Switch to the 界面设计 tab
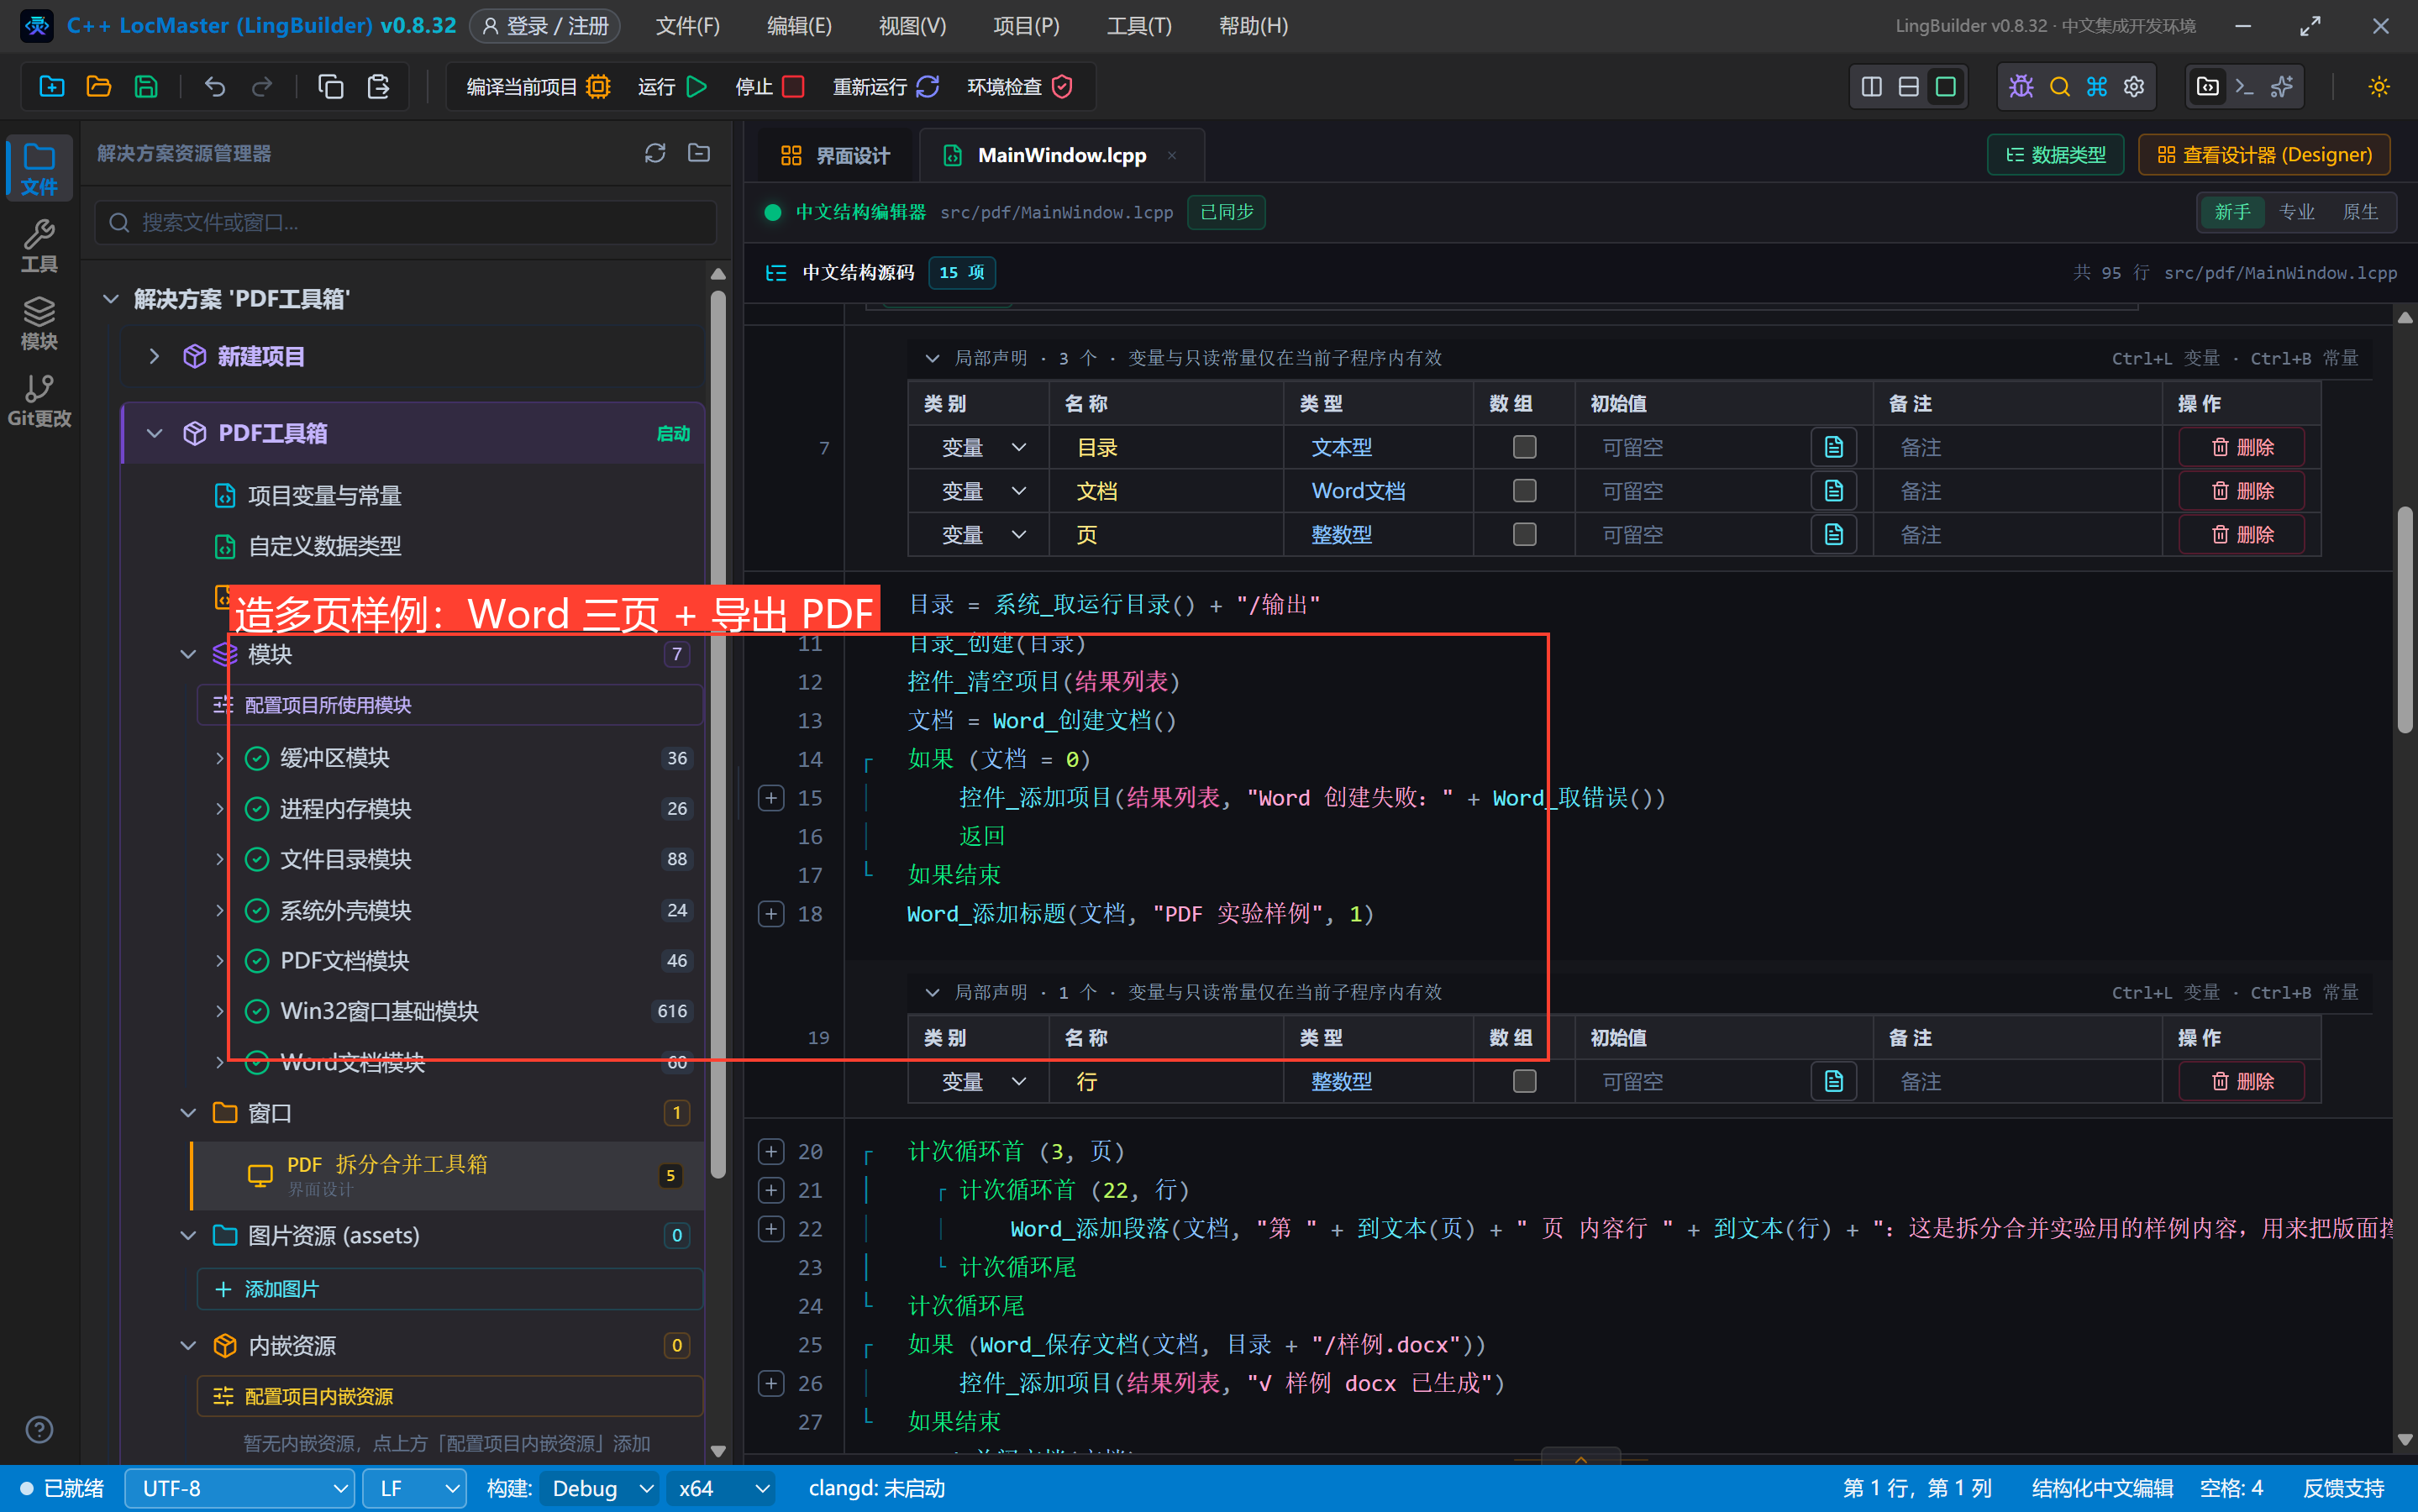 pos(835,155)
